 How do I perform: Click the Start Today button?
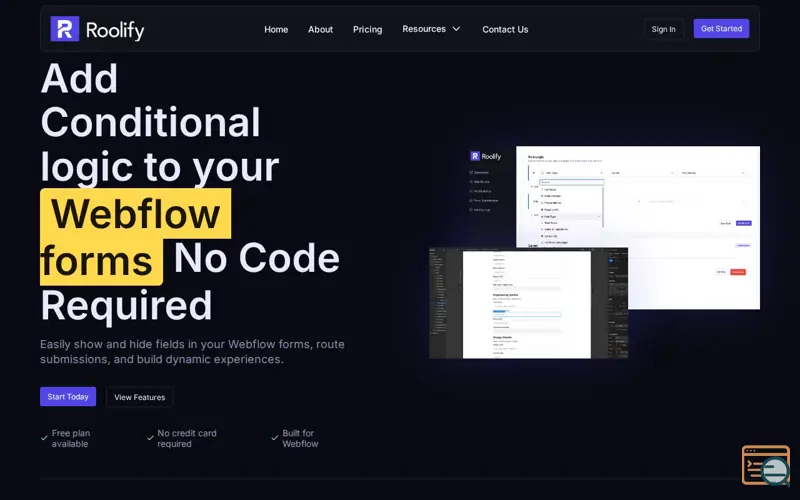68,396
